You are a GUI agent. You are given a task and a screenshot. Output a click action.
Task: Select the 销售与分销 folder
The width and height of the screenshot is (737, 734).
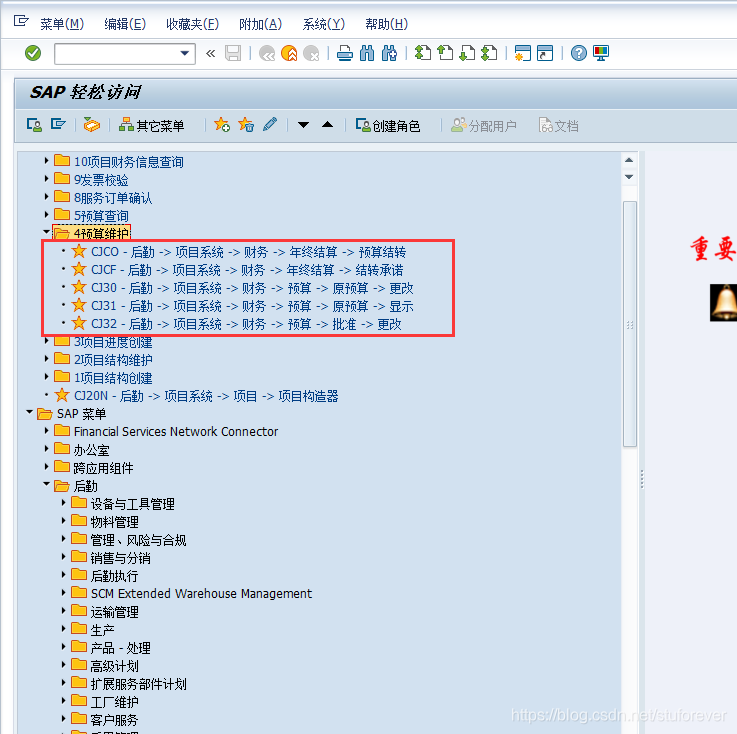[x=120, y=558]
